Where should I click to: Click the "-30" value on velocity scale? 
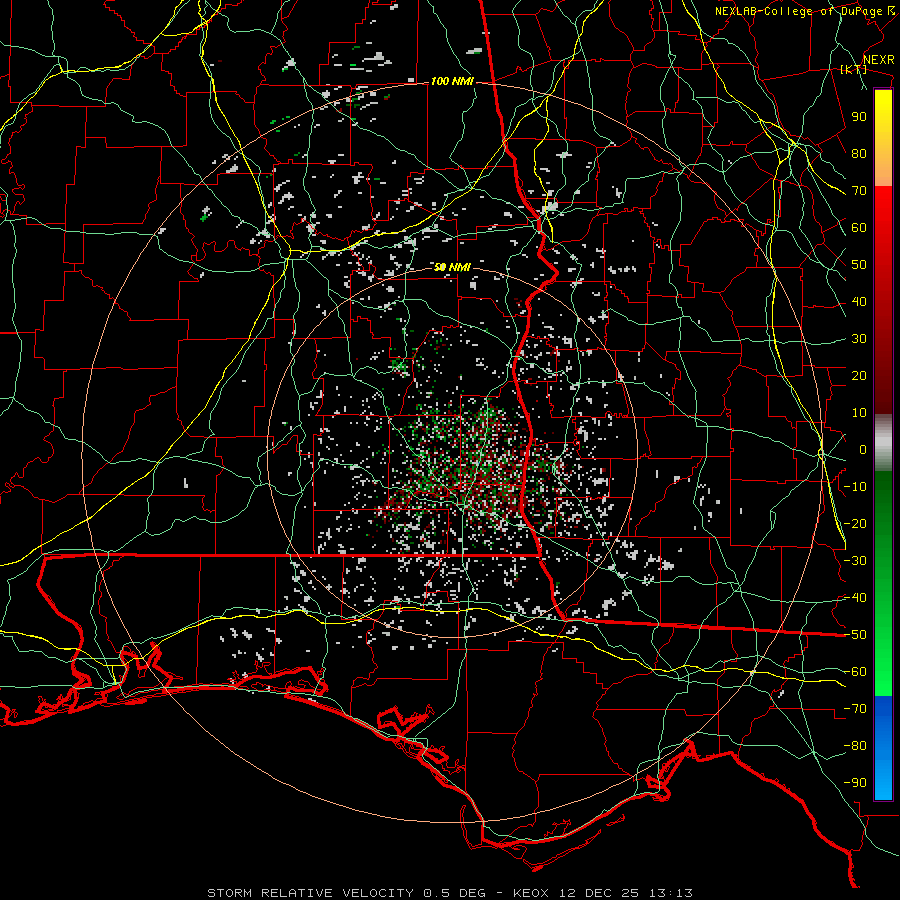(855, 561)
